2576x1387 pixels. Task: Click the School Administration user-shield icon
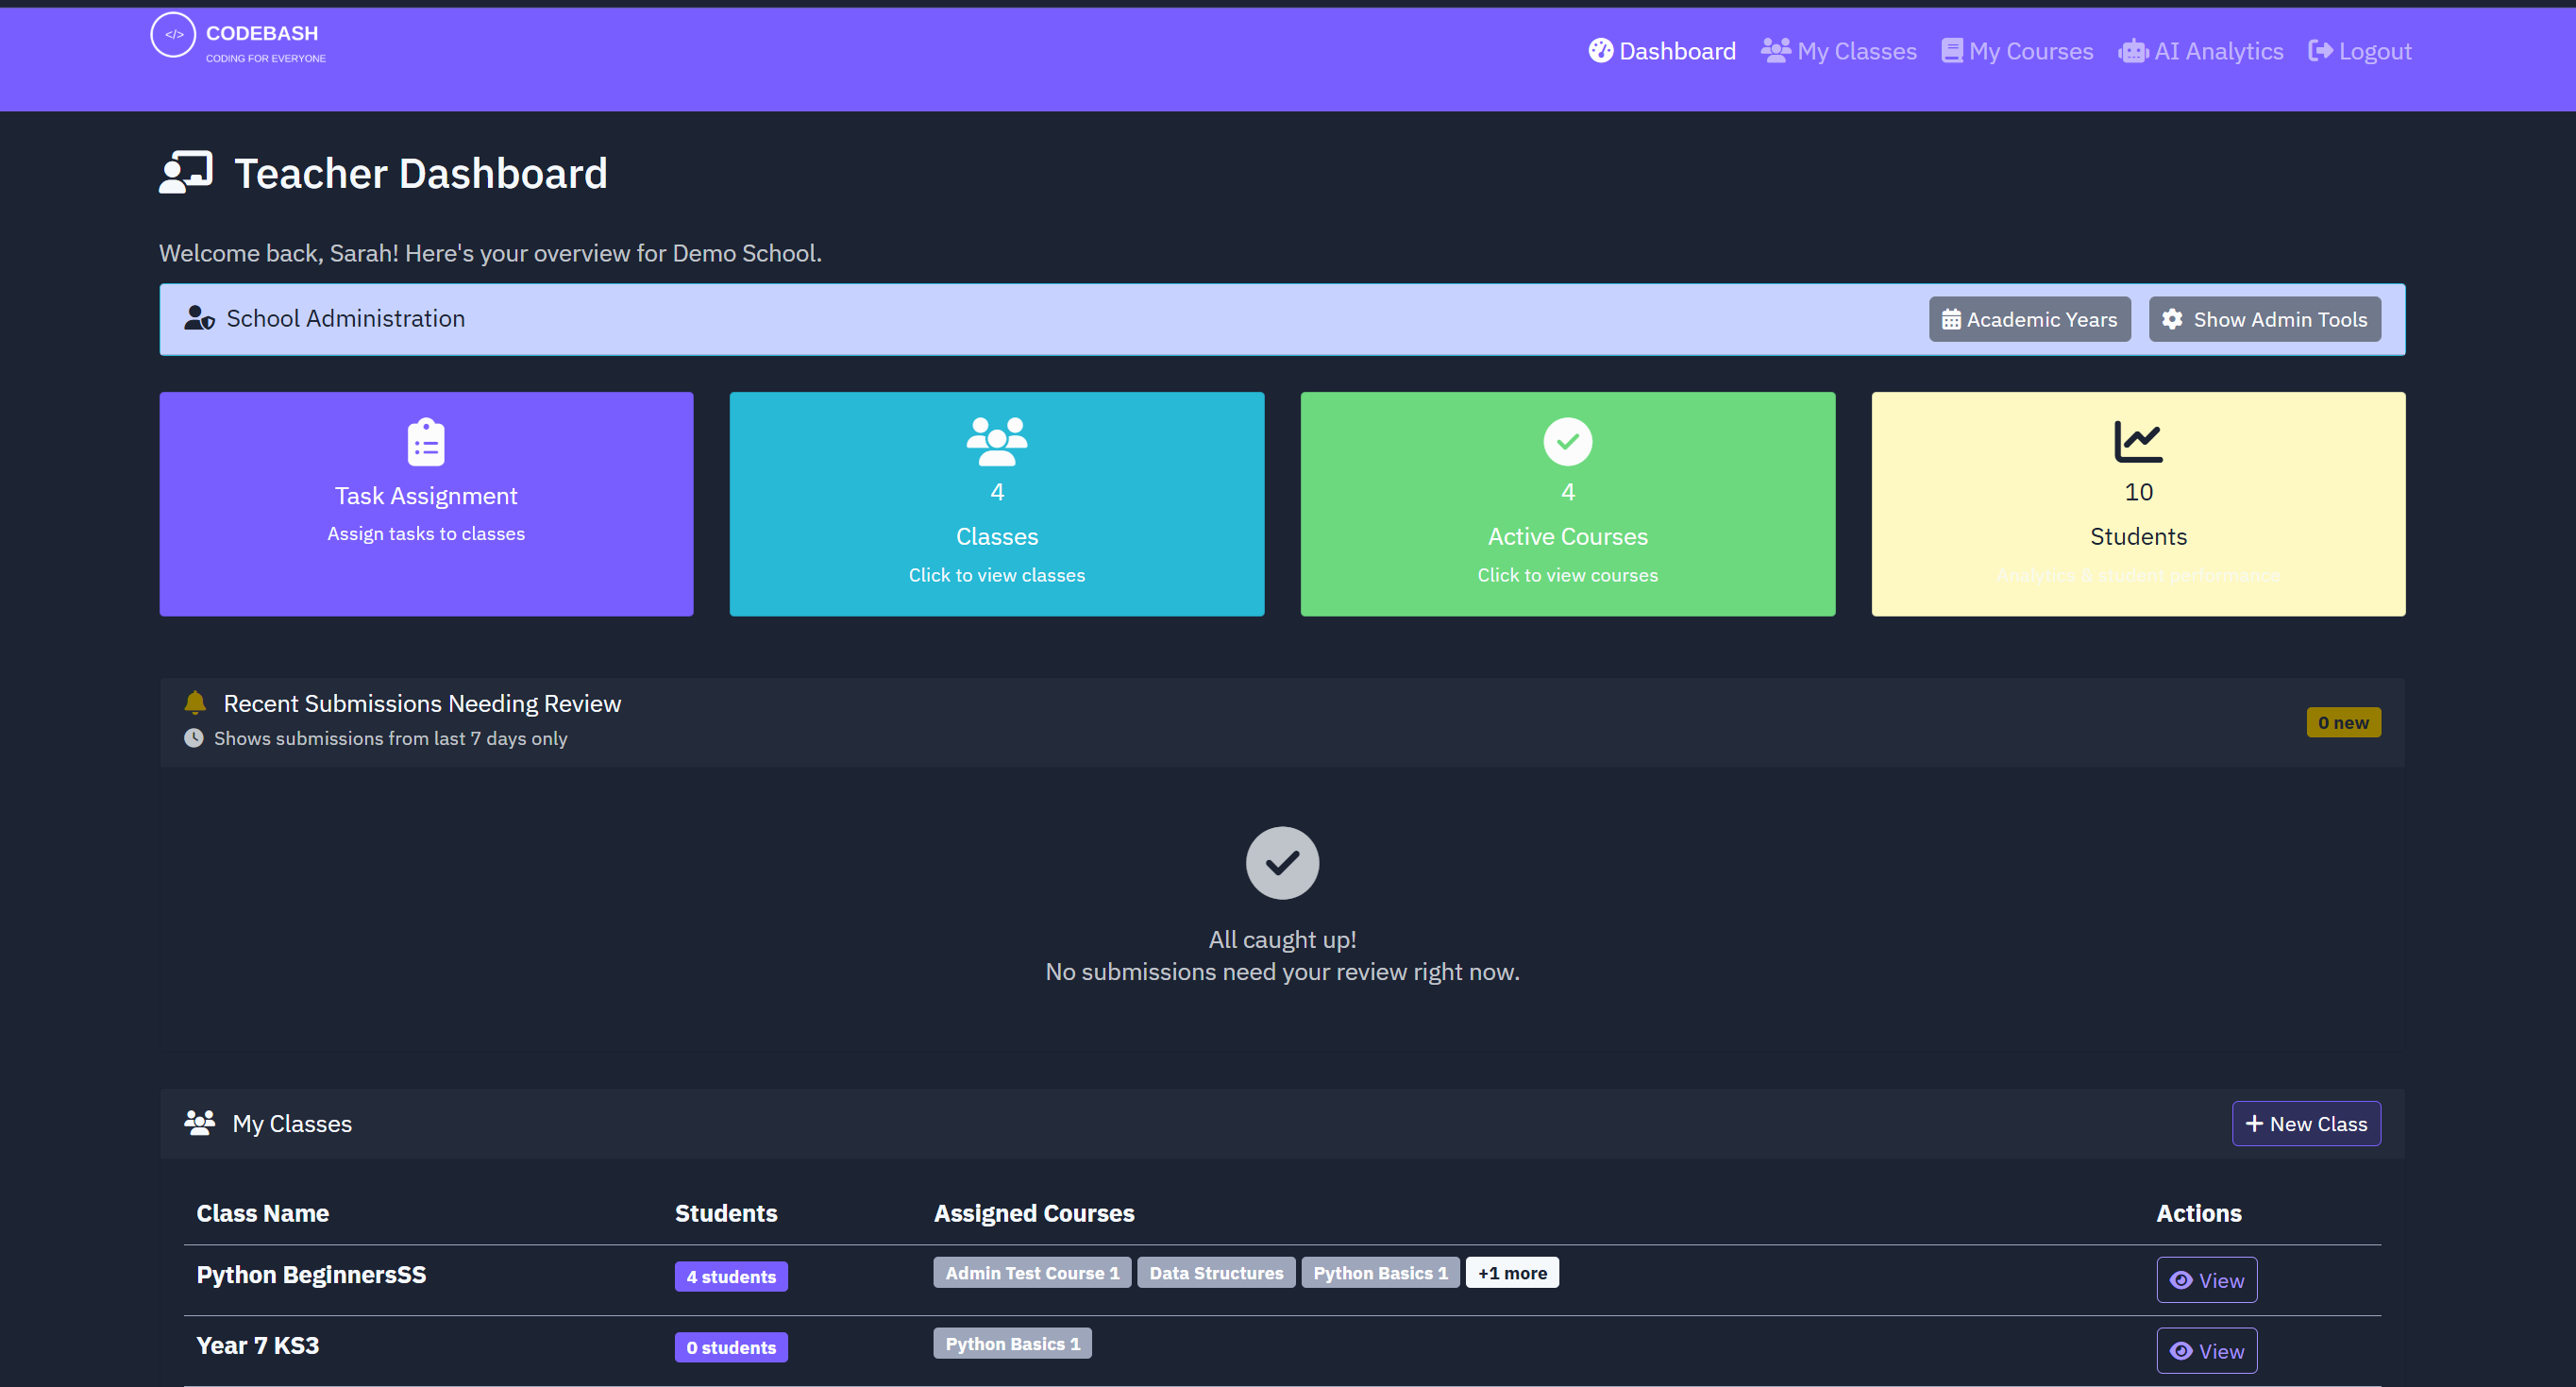click(x=199, y=318)
